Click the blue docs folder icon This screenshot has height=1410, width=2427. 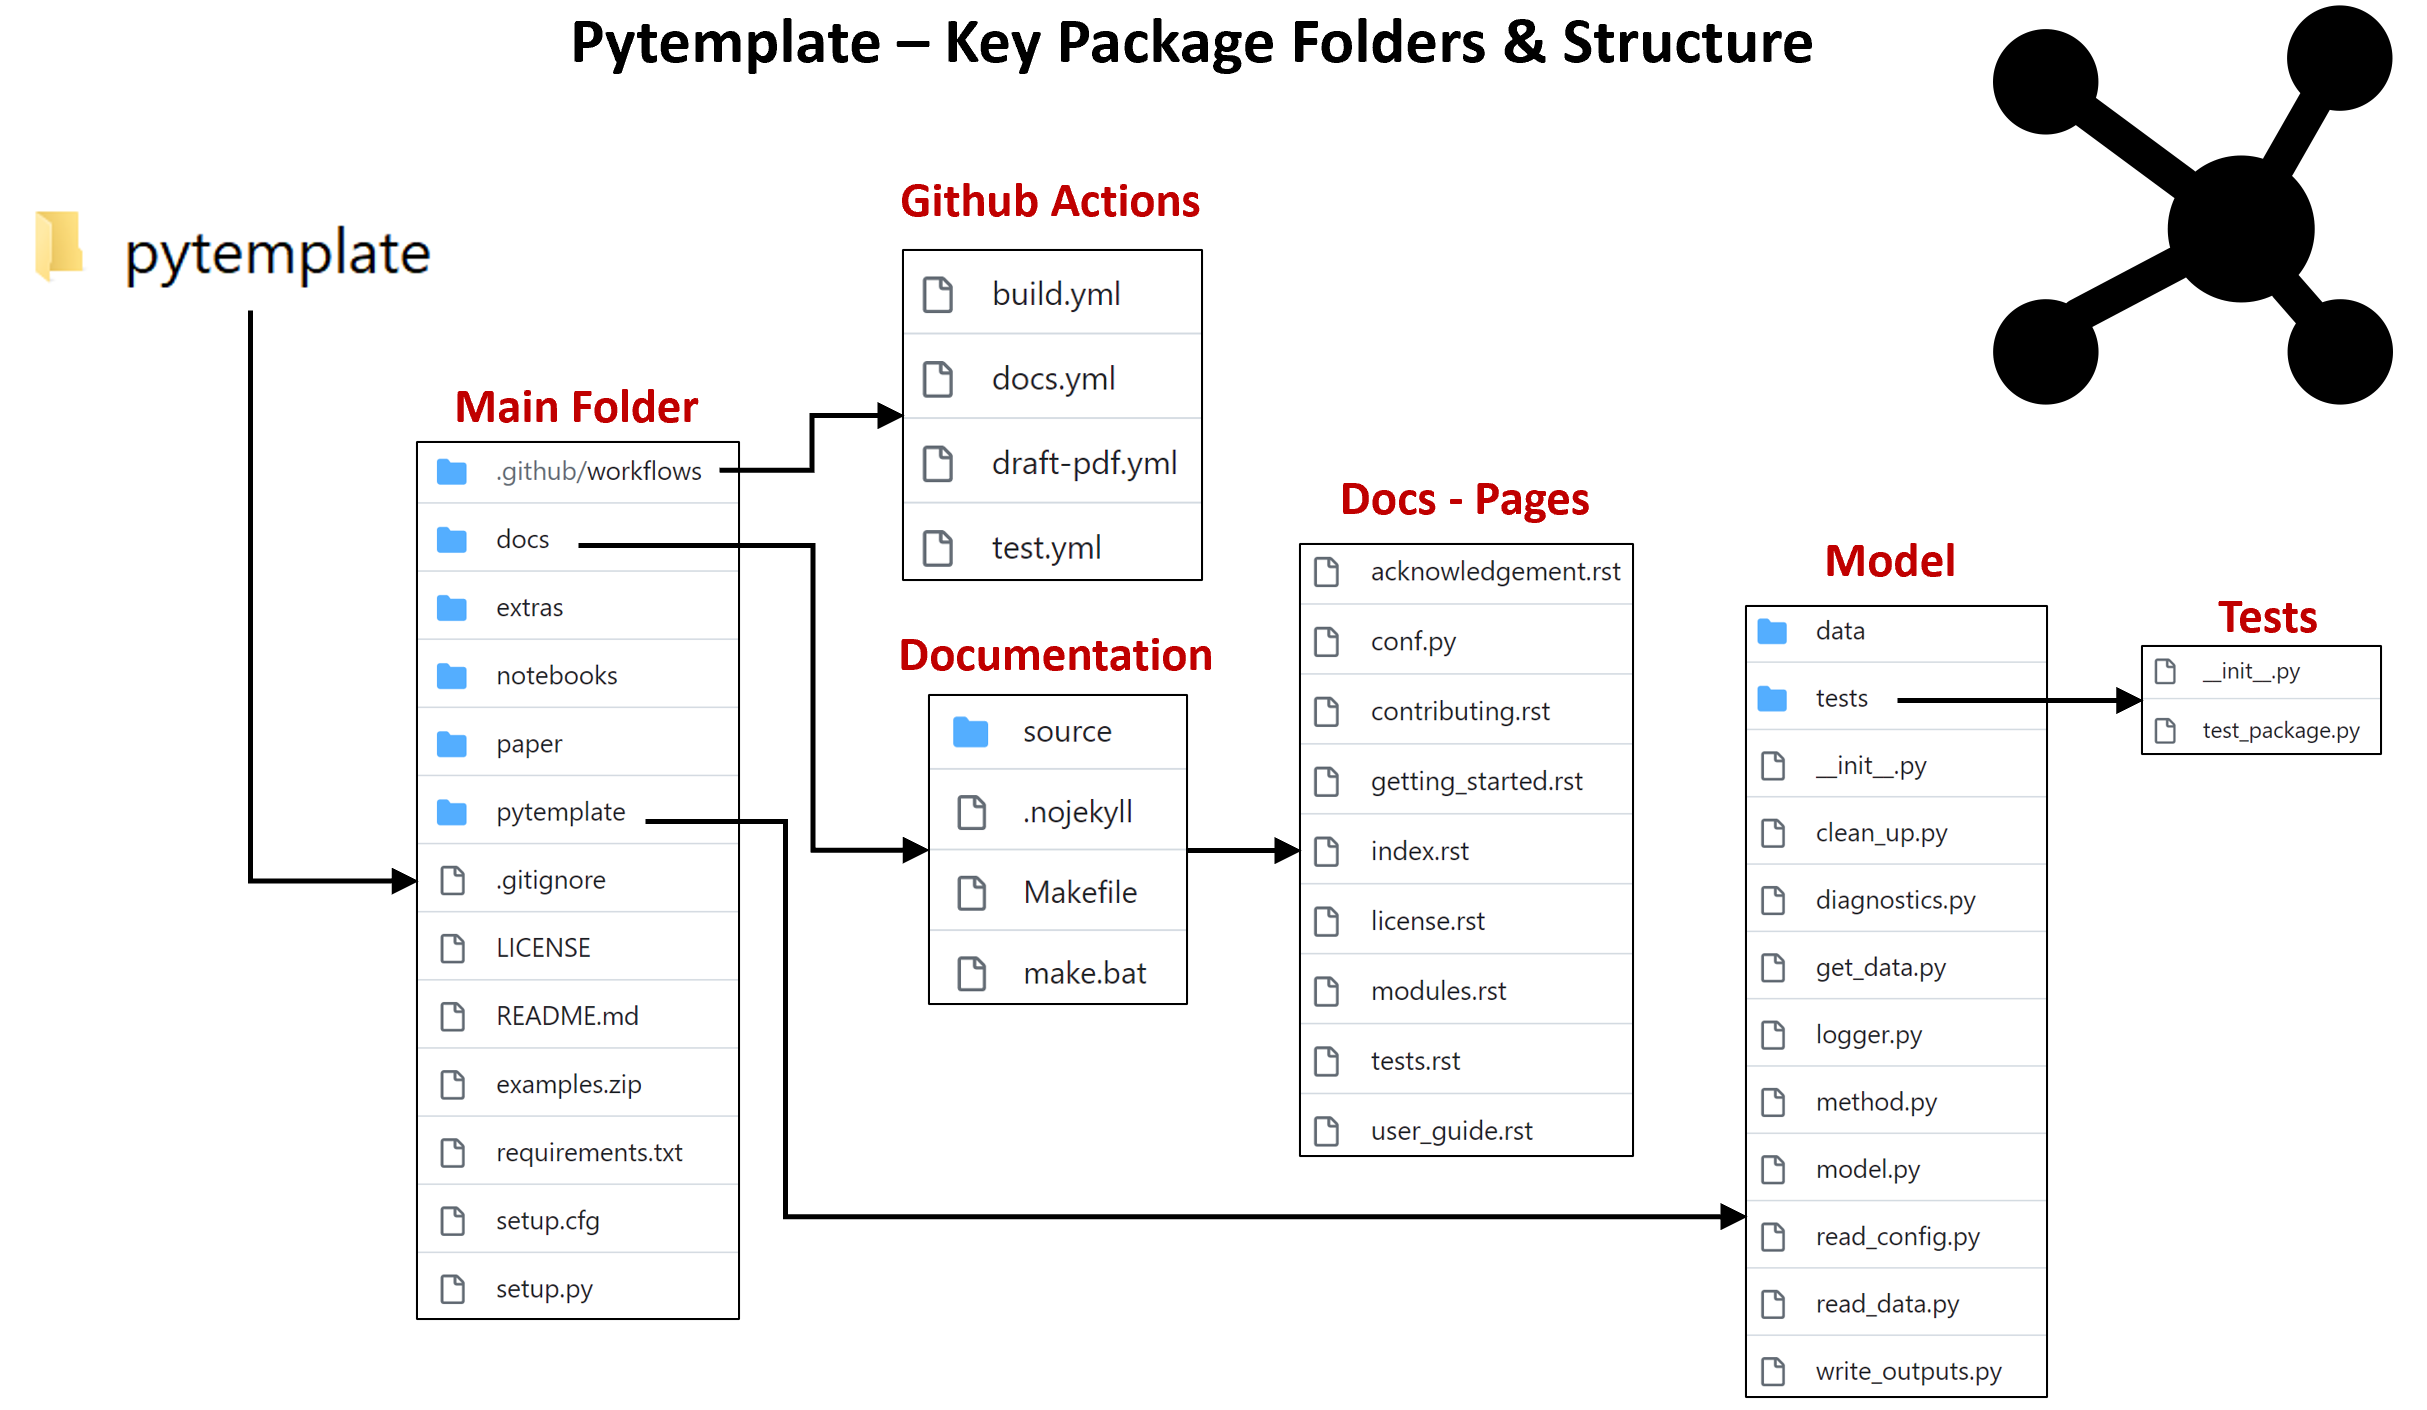coord(452,540)
